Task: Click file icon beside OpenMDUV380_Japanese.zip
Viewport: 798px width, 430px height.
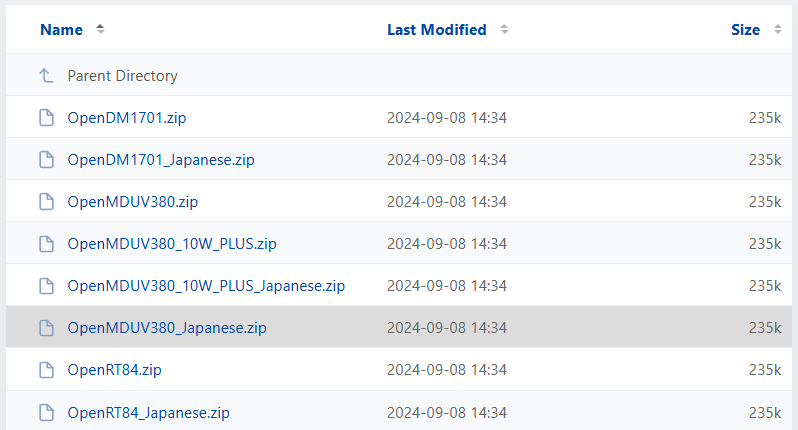Action: coord(46,328)
